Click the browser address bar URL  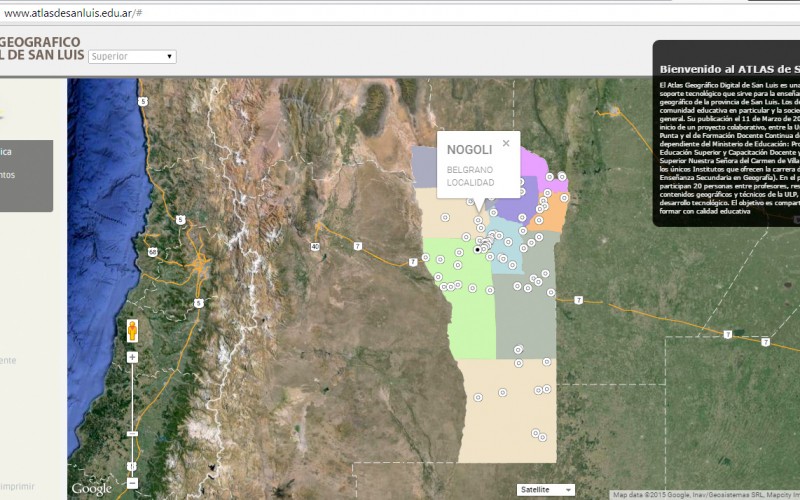click(x=73, y=13)
